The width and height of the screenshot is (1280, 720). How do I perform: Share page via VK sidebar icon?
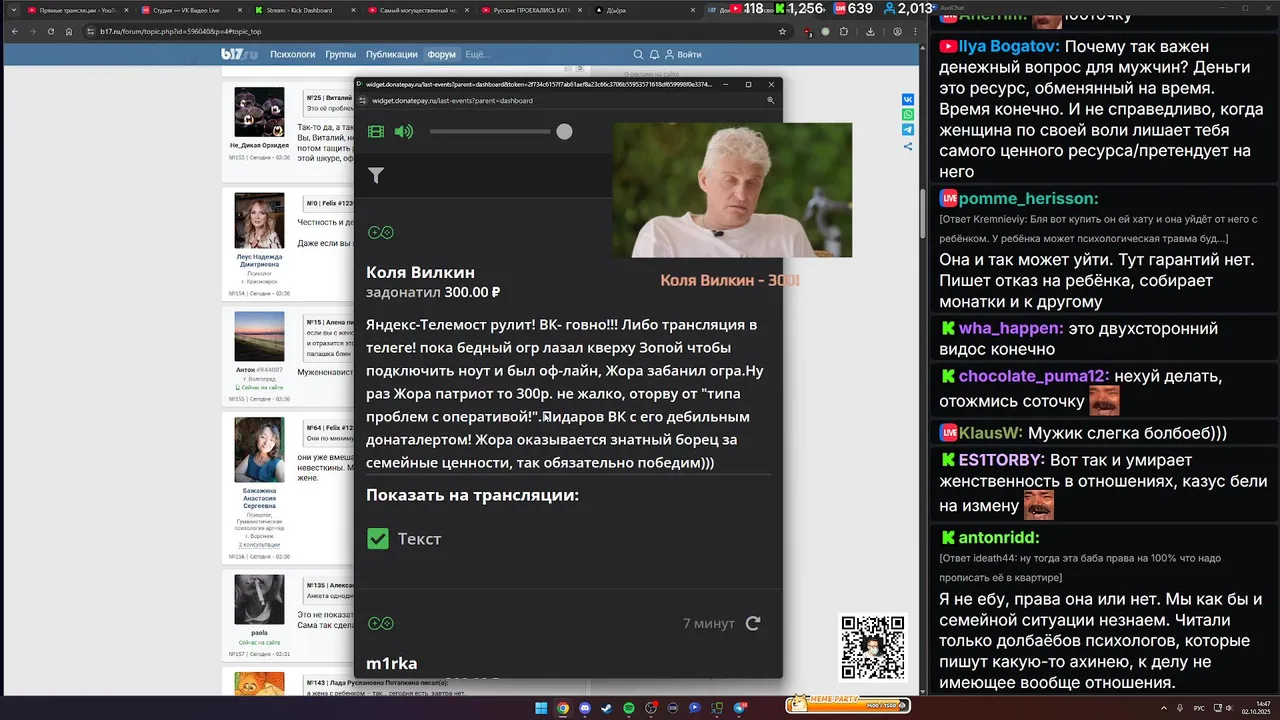coord(908,99)
